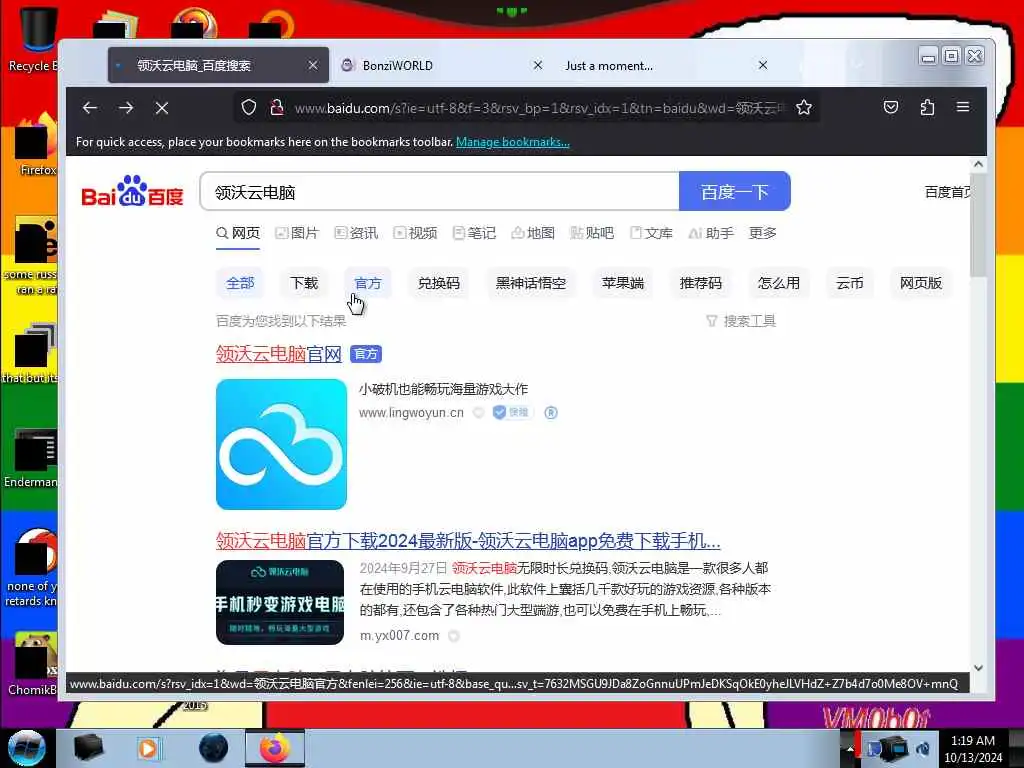Open the Firefox hamburger menu
This screenshot has width=1024, height=768.
[x=963, y=107]
